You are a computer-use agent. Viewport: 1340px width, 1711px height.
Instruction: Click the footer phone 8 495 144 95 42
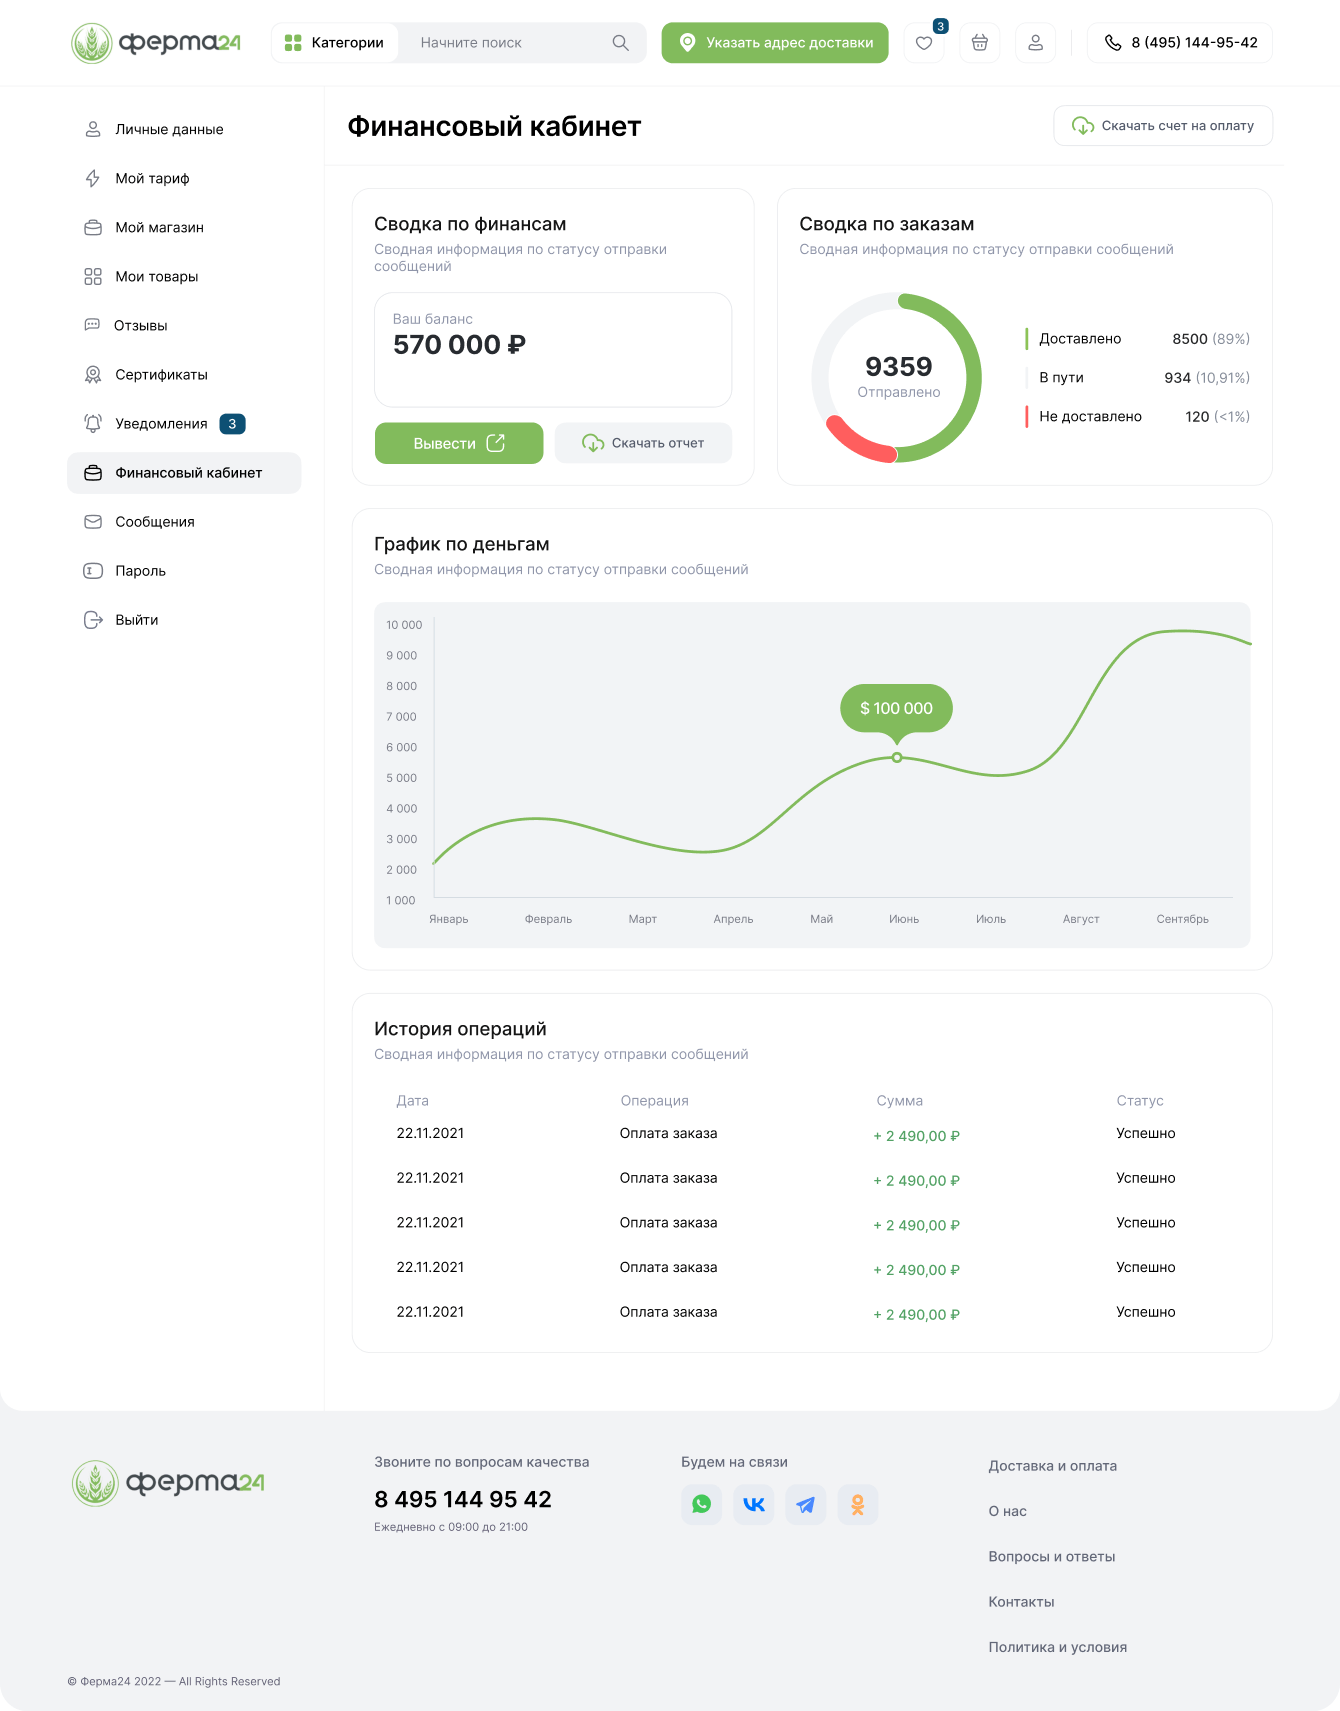(x=463, y=1499)
